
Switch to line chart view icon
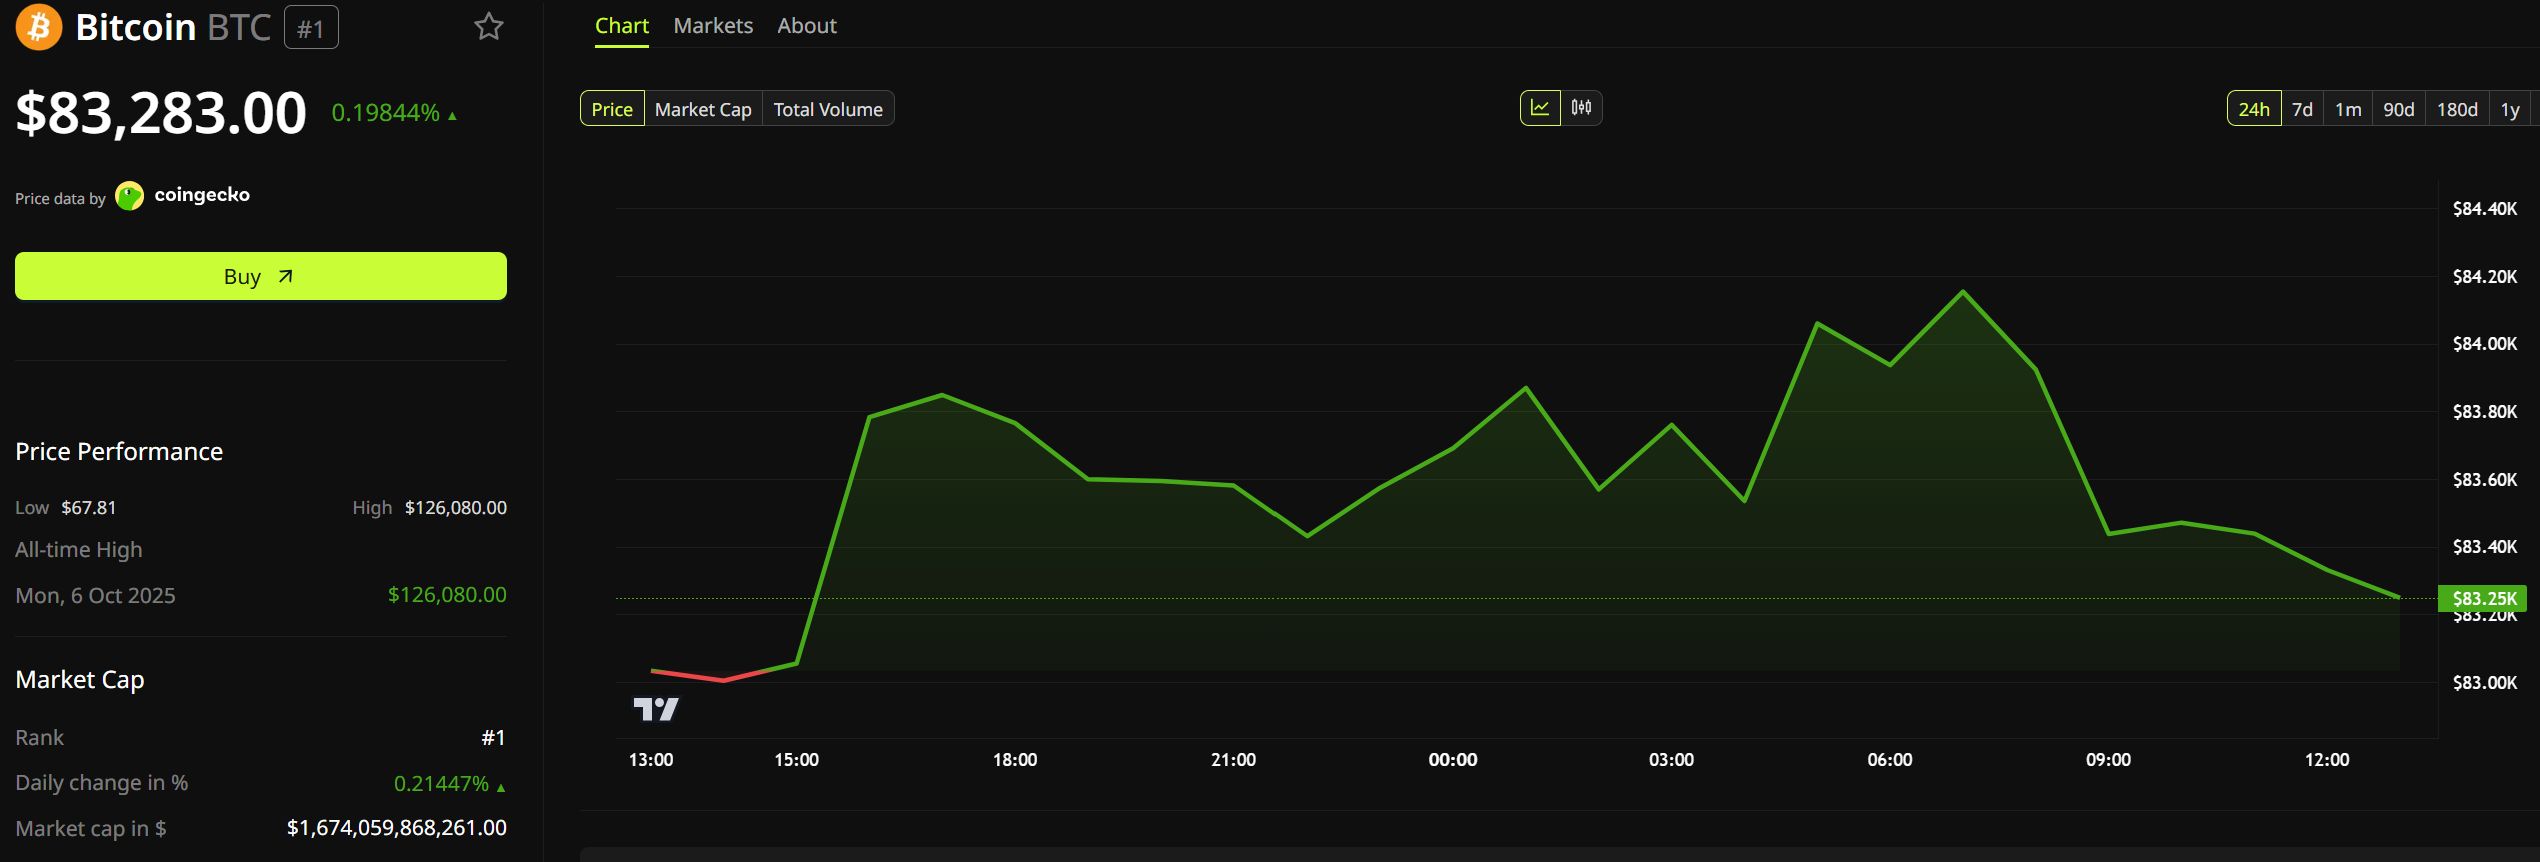click(x=1540, y=108)
